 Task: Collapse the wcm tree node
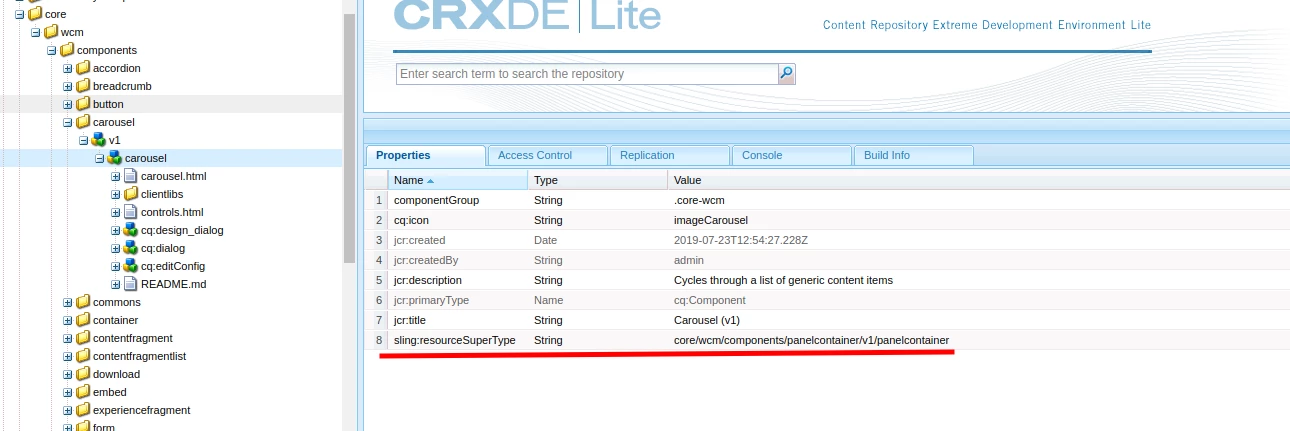(36, 32)
